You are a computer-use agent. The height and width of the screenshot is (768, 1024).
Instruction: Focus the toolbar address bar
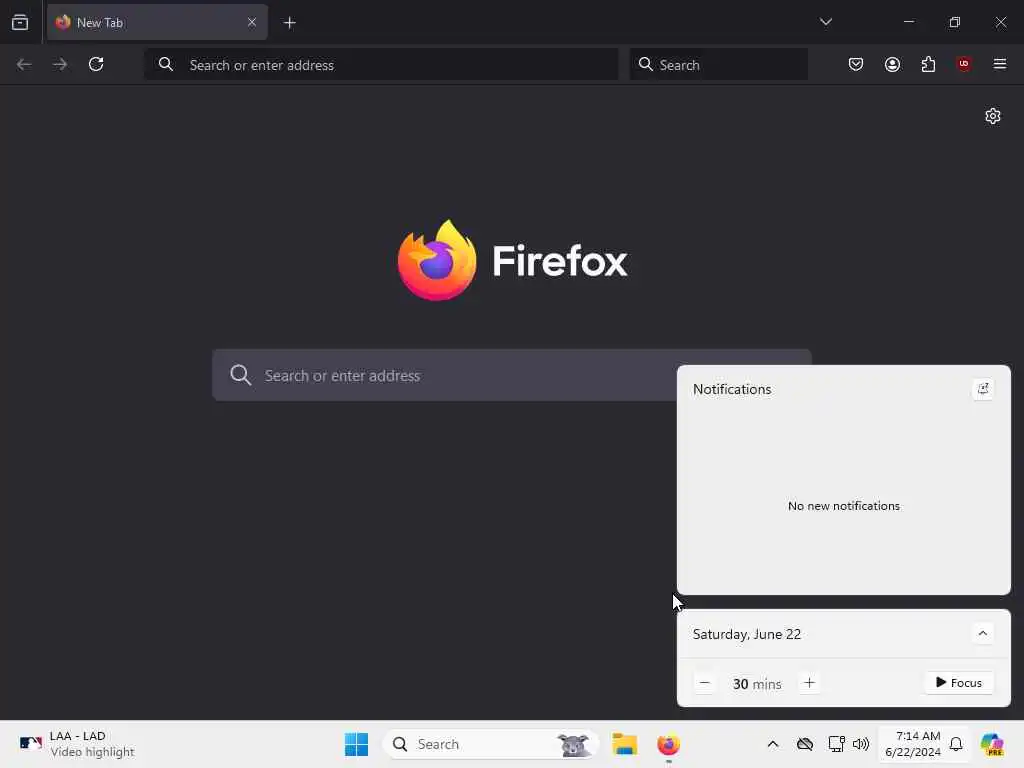381,64
